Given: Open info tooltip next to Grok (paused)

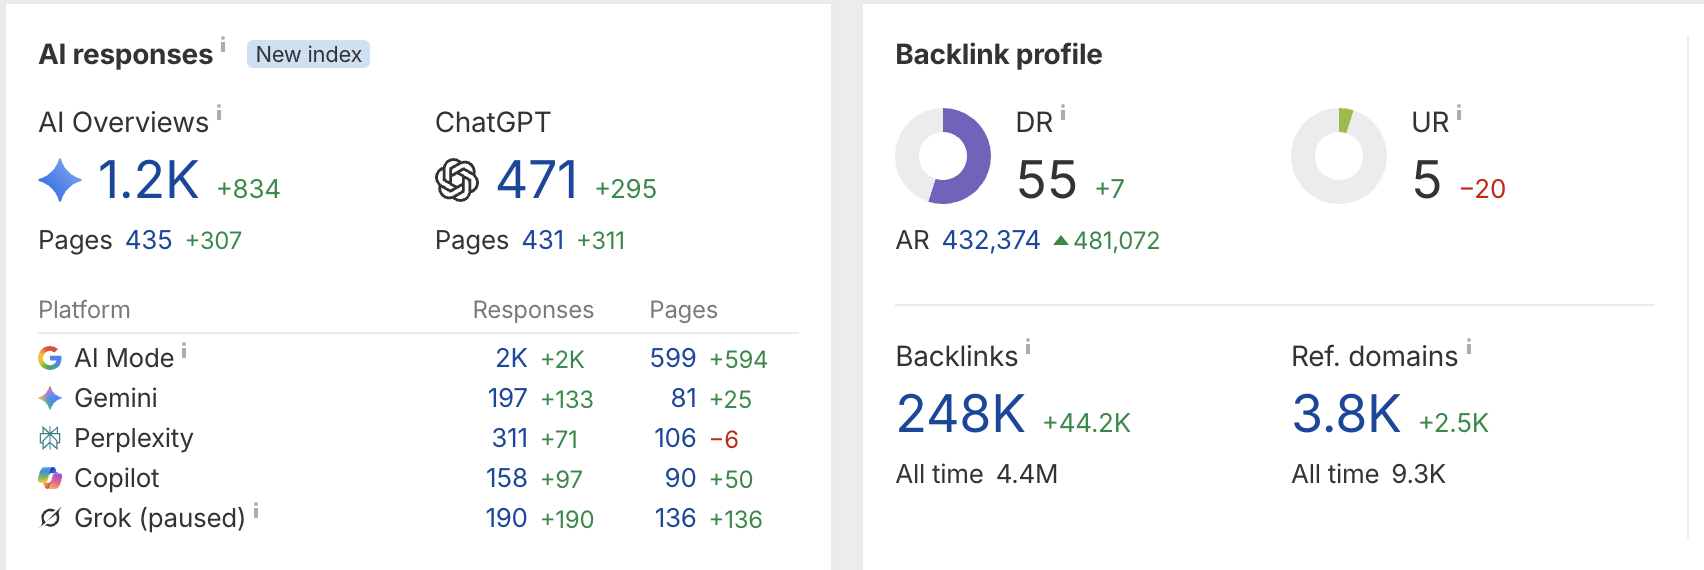Looking at the screenshot, I should [x=256, y=510].
